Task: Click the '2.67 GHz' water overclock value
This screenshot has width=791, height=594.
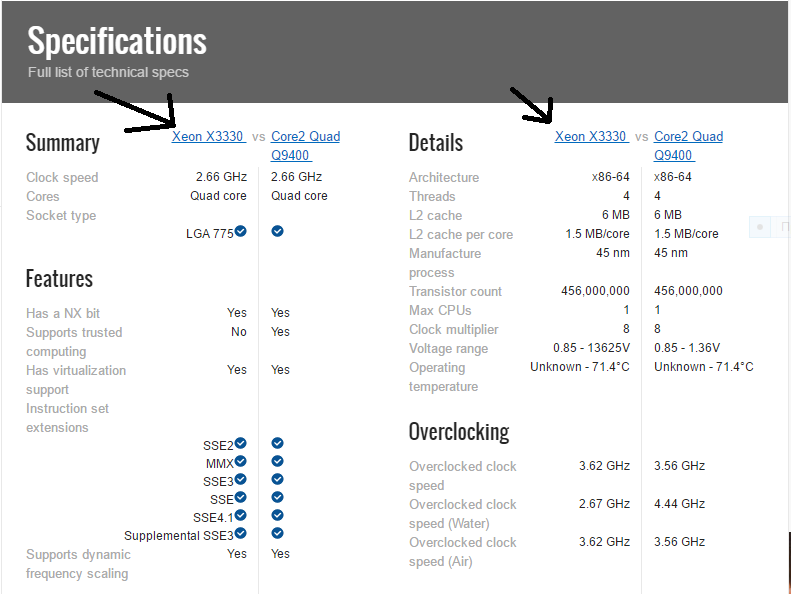Action: 604,504
